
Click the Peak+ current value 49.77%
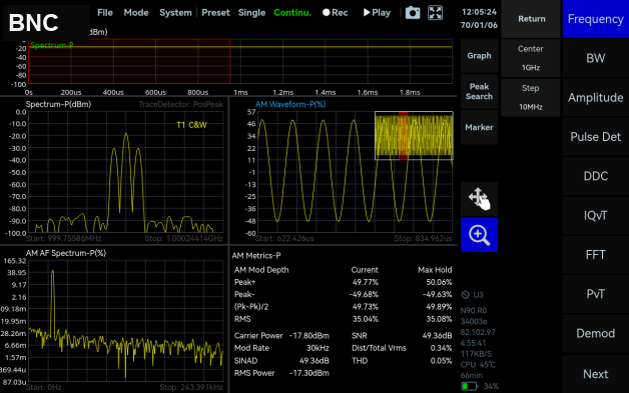click(365, 282)
